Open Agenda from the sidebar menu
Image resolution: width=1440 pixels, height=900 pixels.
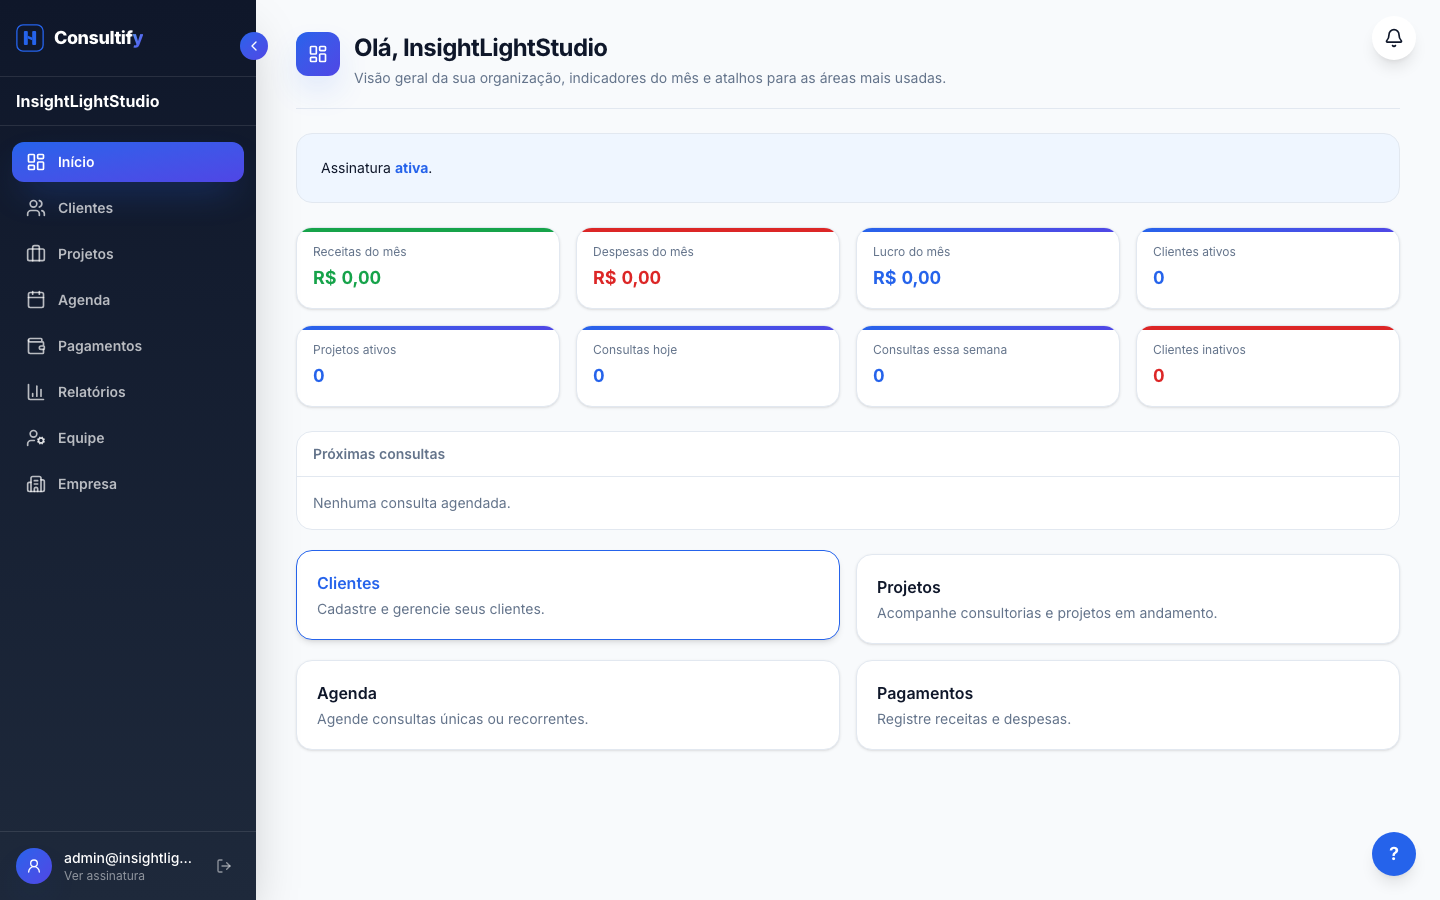click(128, 300)
